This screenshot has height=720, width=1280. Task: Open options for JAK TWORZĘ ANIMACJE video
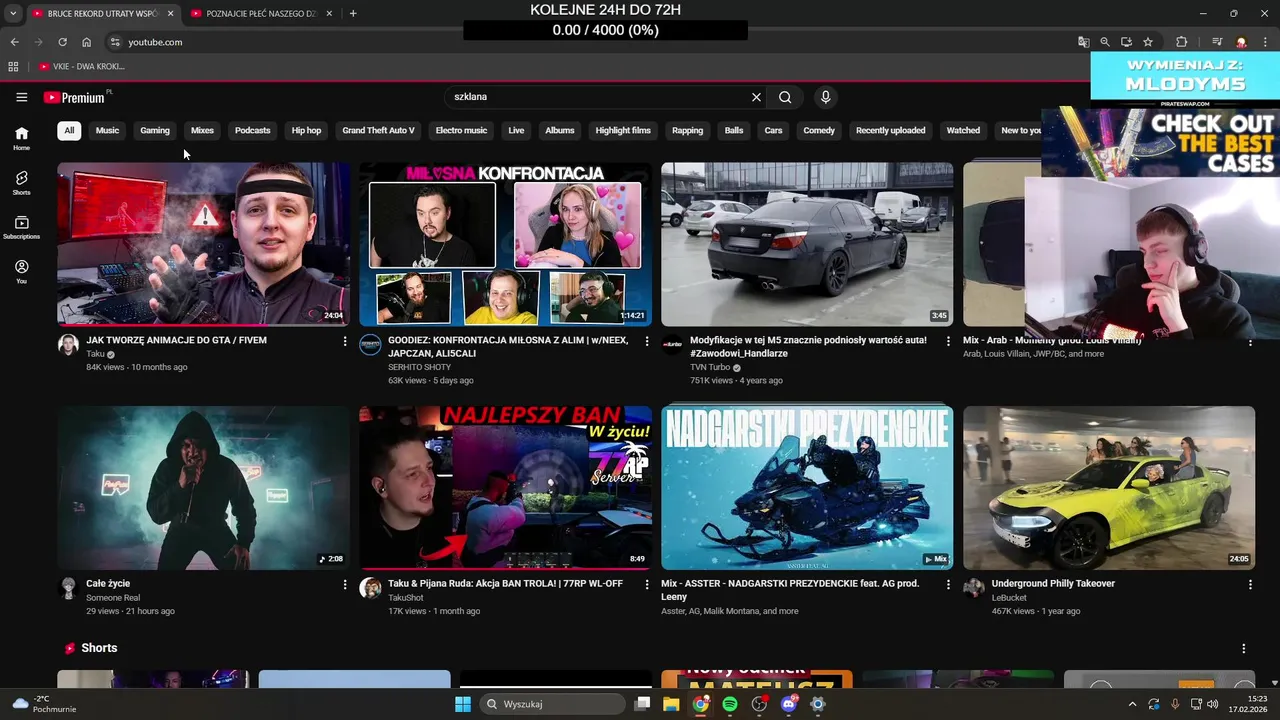[x=345, y=341]
